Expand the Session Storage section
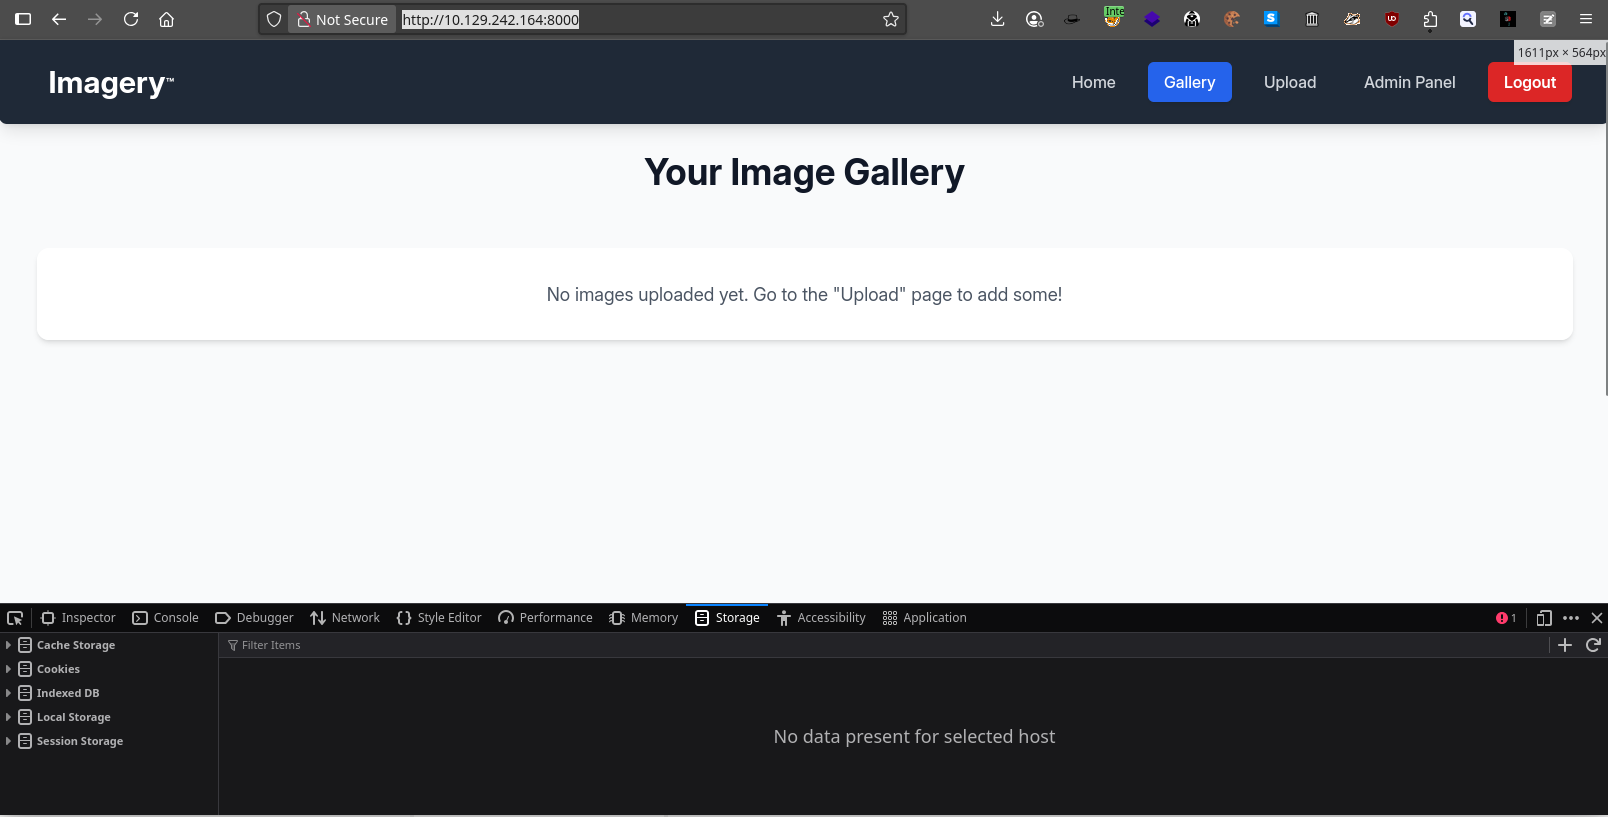 pos(8,741)
